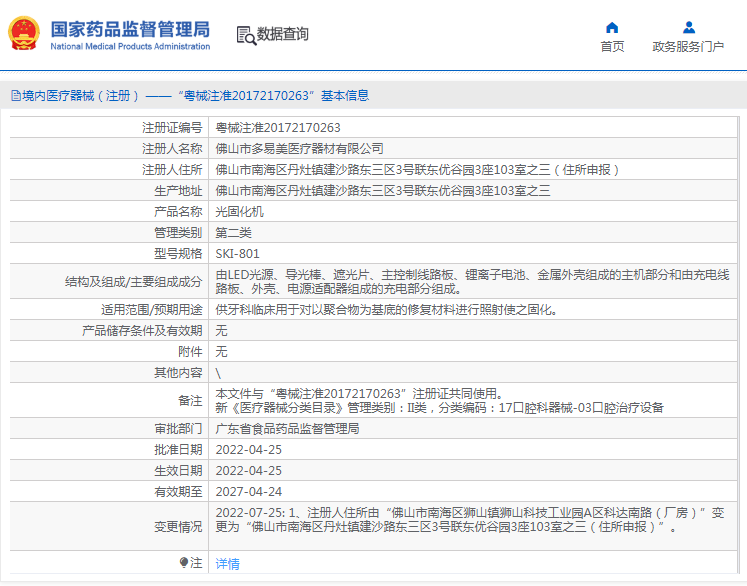This screenshot has width=747, height=586.
Task: Click the approving department 广东省食品药品监督管理局
Action: tap(287, 429)
